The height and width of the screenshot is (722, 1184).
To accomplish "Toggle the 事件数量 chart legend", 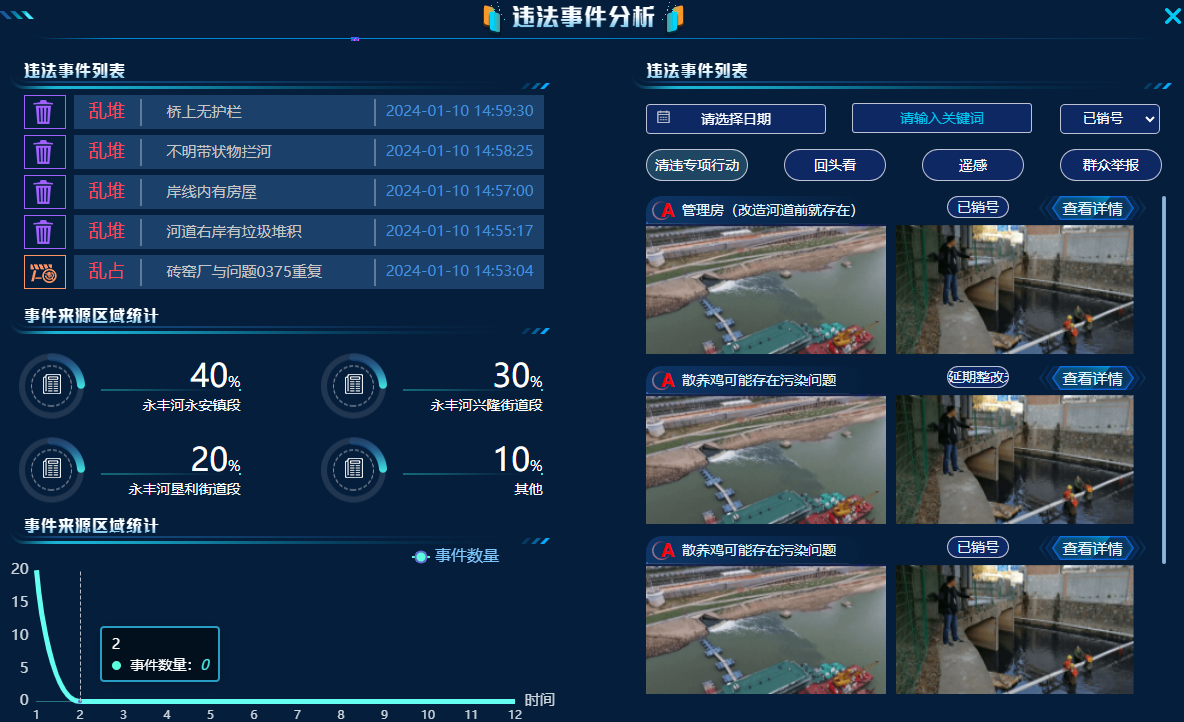I will click(x=457, y=556).
